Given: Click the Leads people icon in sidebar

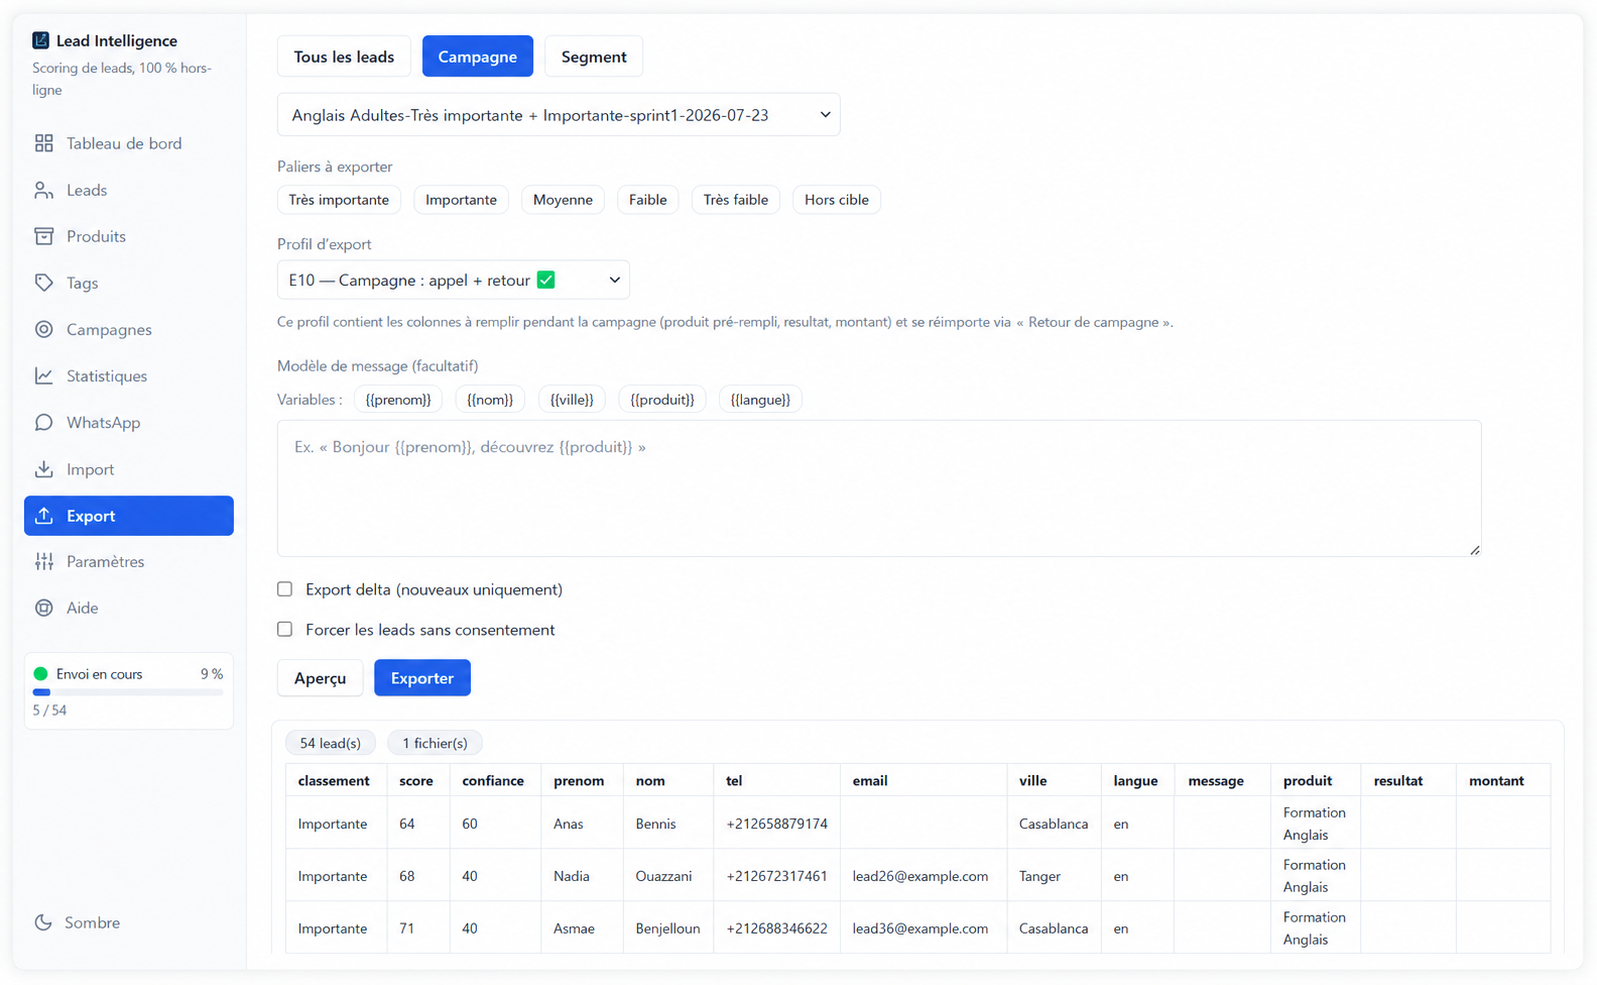Looking at the screenshot, I should tap(44, 190).
